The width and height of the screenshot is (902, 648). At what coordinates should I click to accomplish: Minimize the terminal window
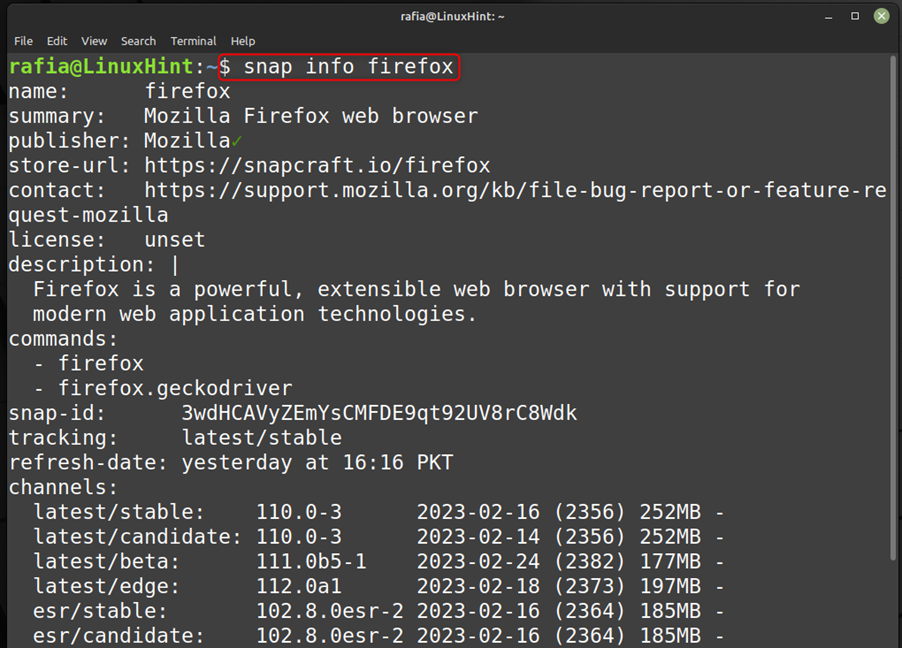828,17
